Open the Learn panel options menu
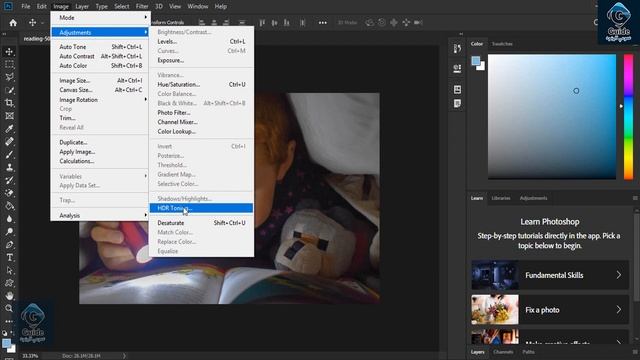Viewport: 640px width, 360px height. (x=635, y=198)
